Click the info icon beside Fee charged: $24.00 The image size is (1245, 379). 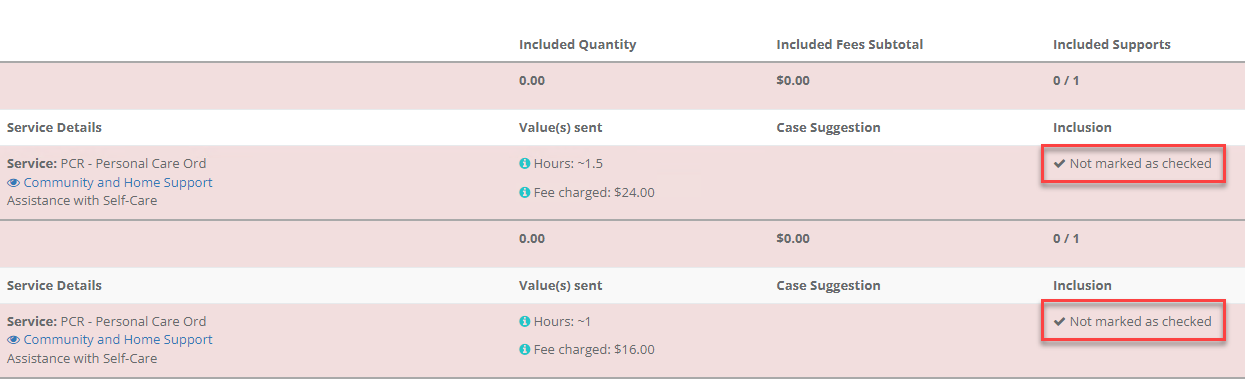click(x=524, y=192)
